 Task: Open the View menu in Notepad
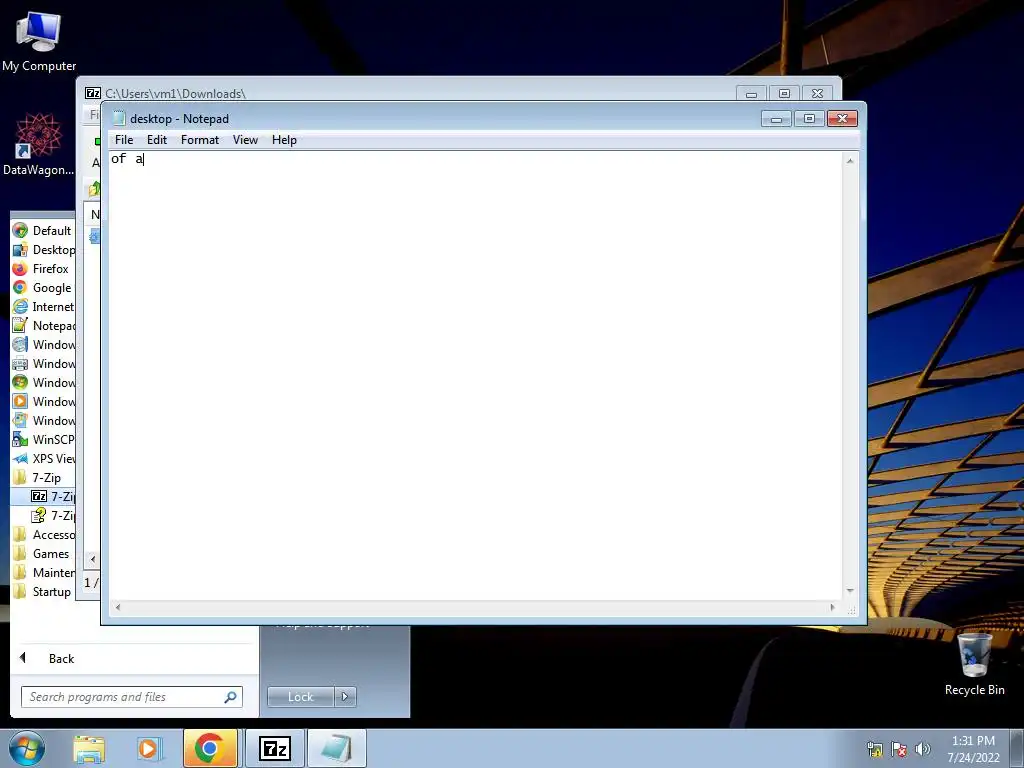click(x=246, y=140)
